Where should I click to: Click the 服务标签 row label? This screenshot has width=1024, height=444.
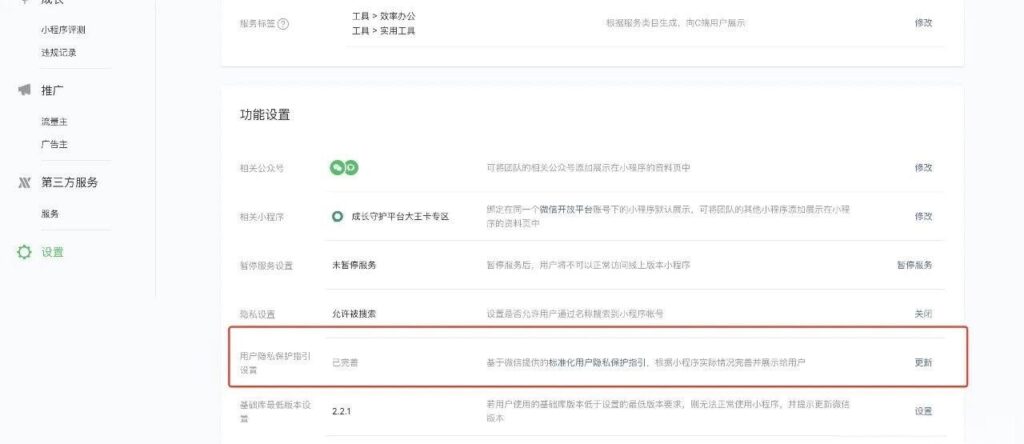tap(257, 24)
